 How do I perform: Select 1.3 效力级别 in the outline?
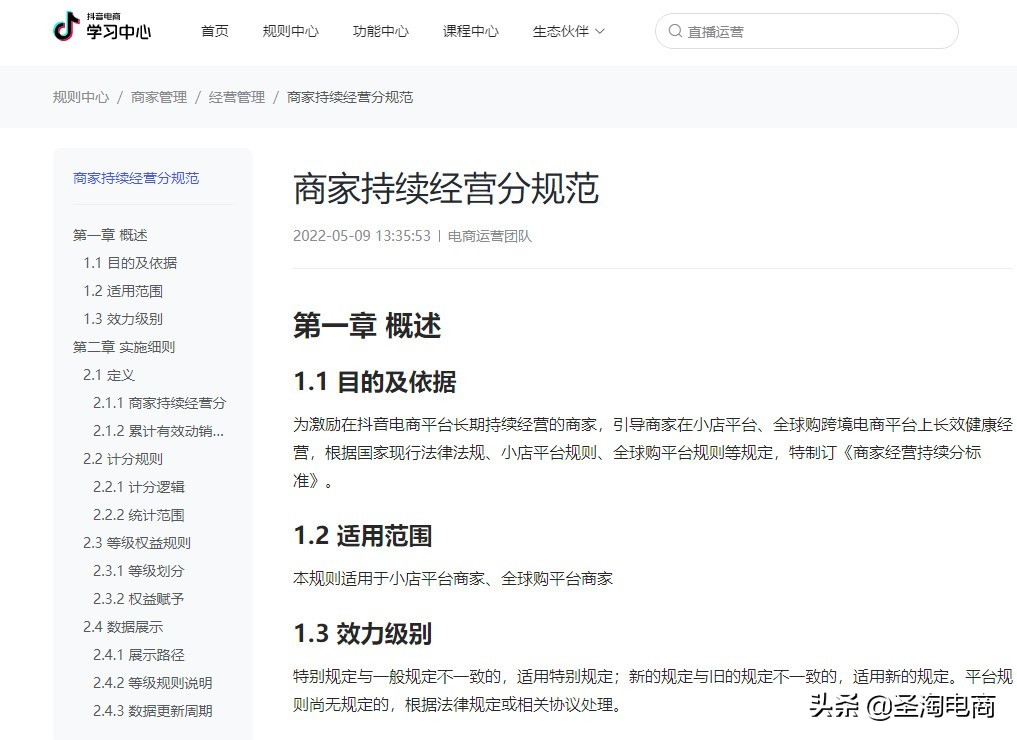pos(123,318)
